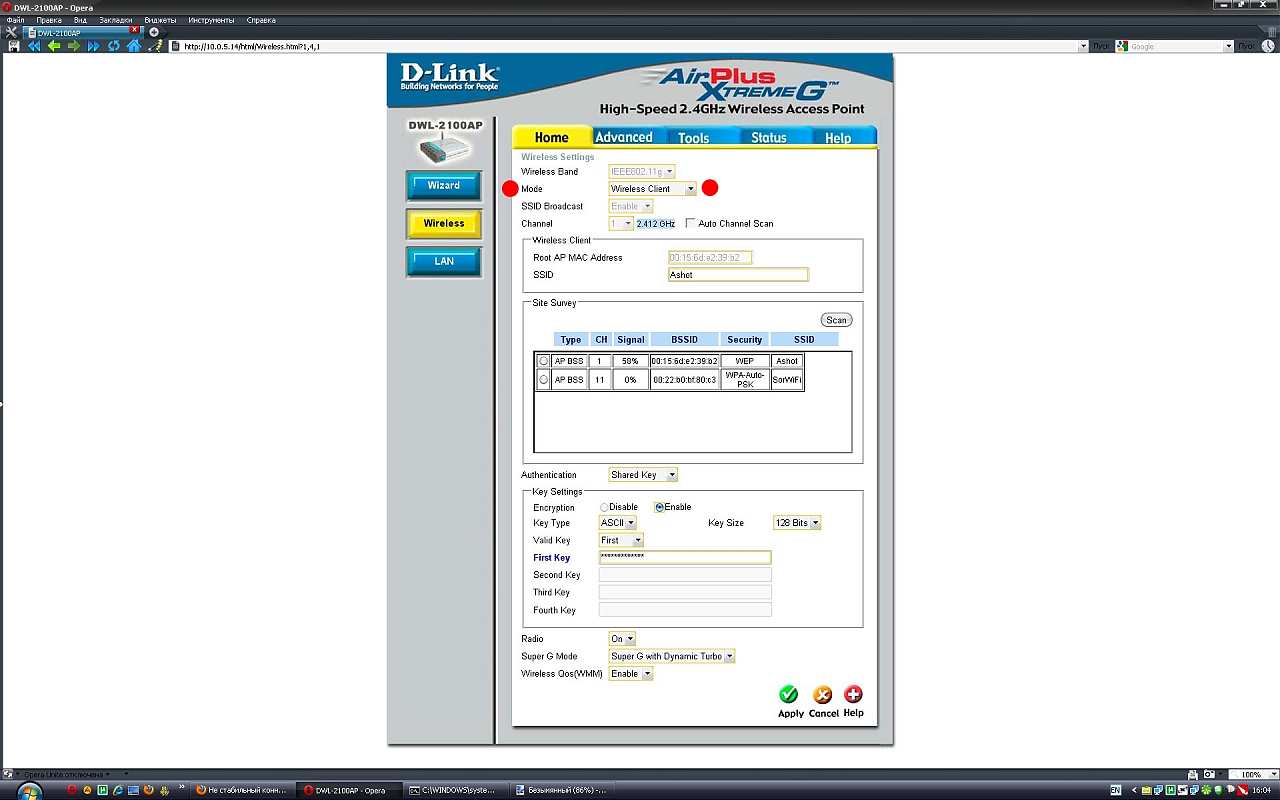Open the Authentication dropdown showing Shared Key
Image resolution: width=1280 pixels, height=800 pixels.
pos(644,475)
